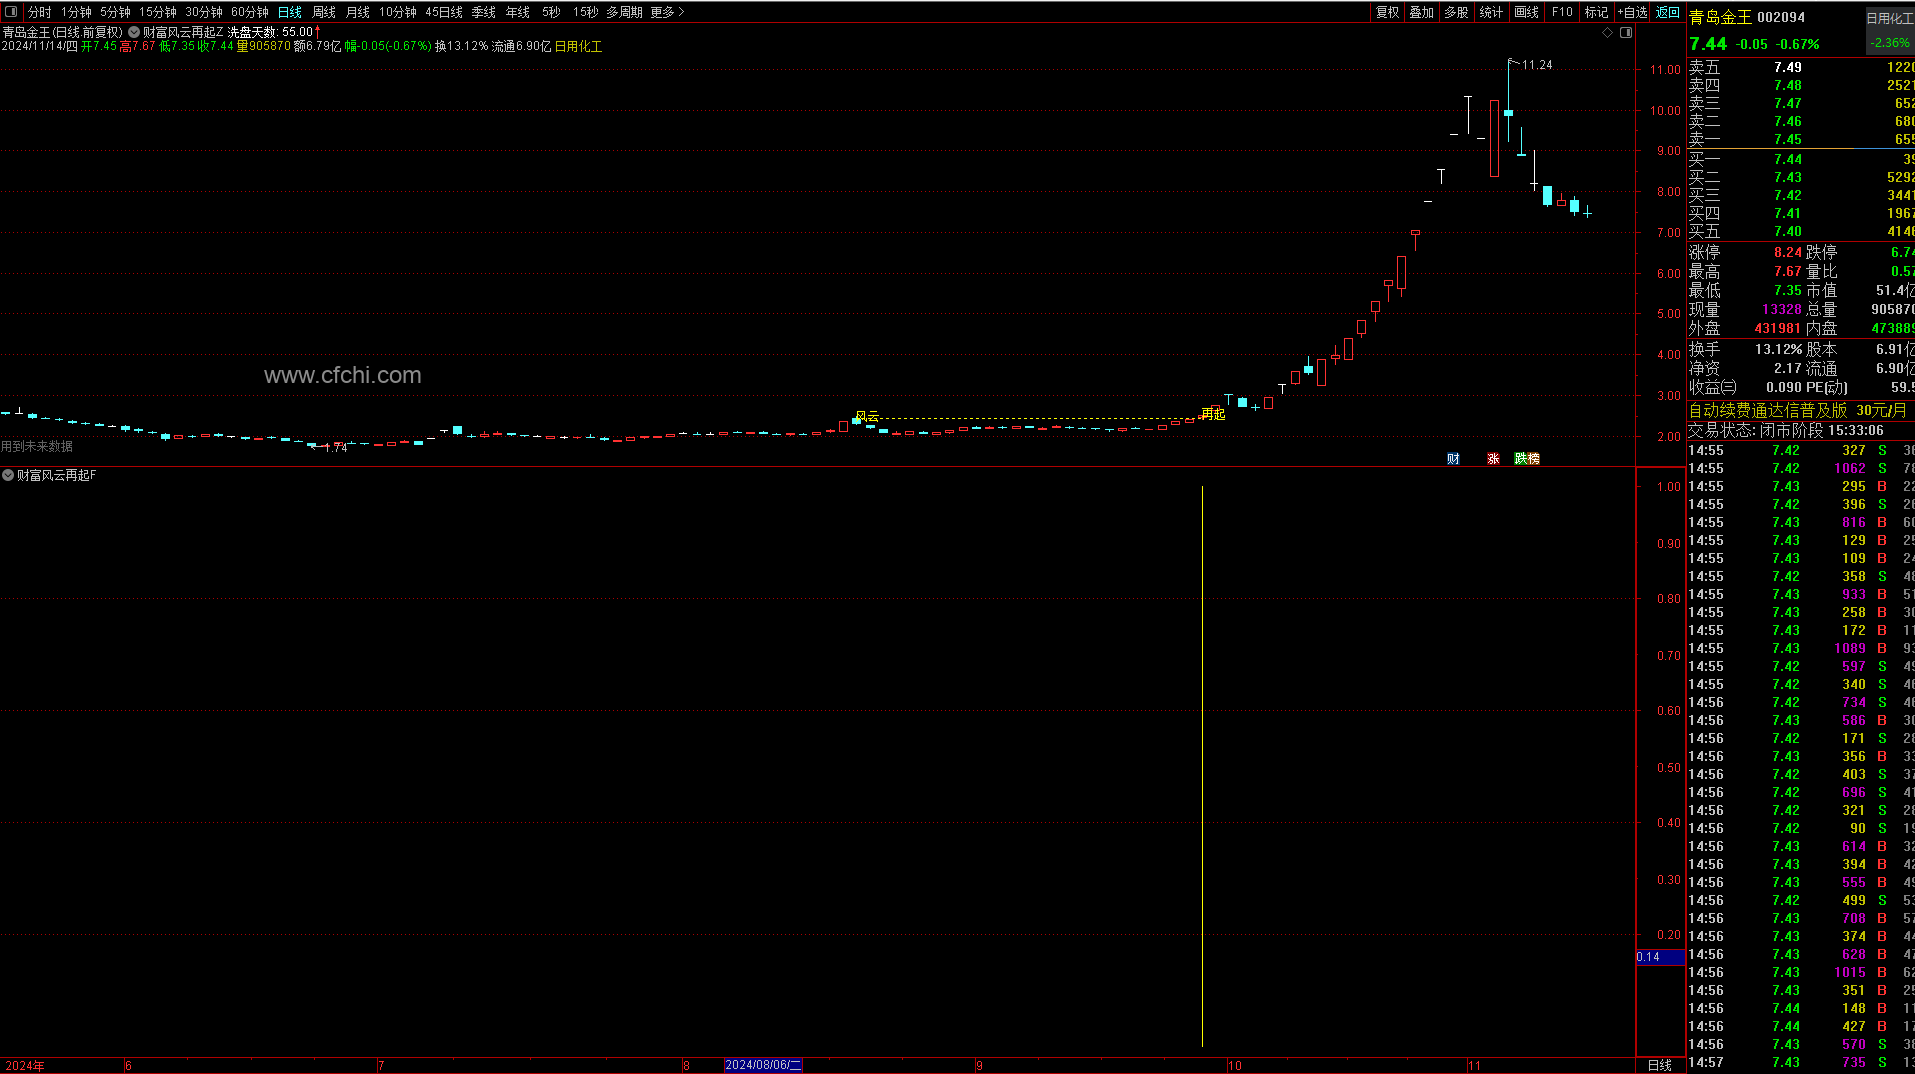Click the 11.24 high price label
Screen dimensions: 1915x1074
[x=1537, y=65]
